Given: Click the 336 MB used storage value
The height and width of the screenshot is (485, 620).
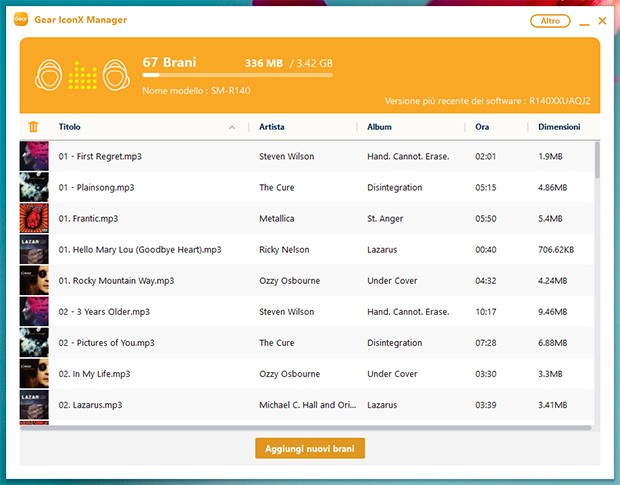Looking at the screenshot, I should click(264, 63).
